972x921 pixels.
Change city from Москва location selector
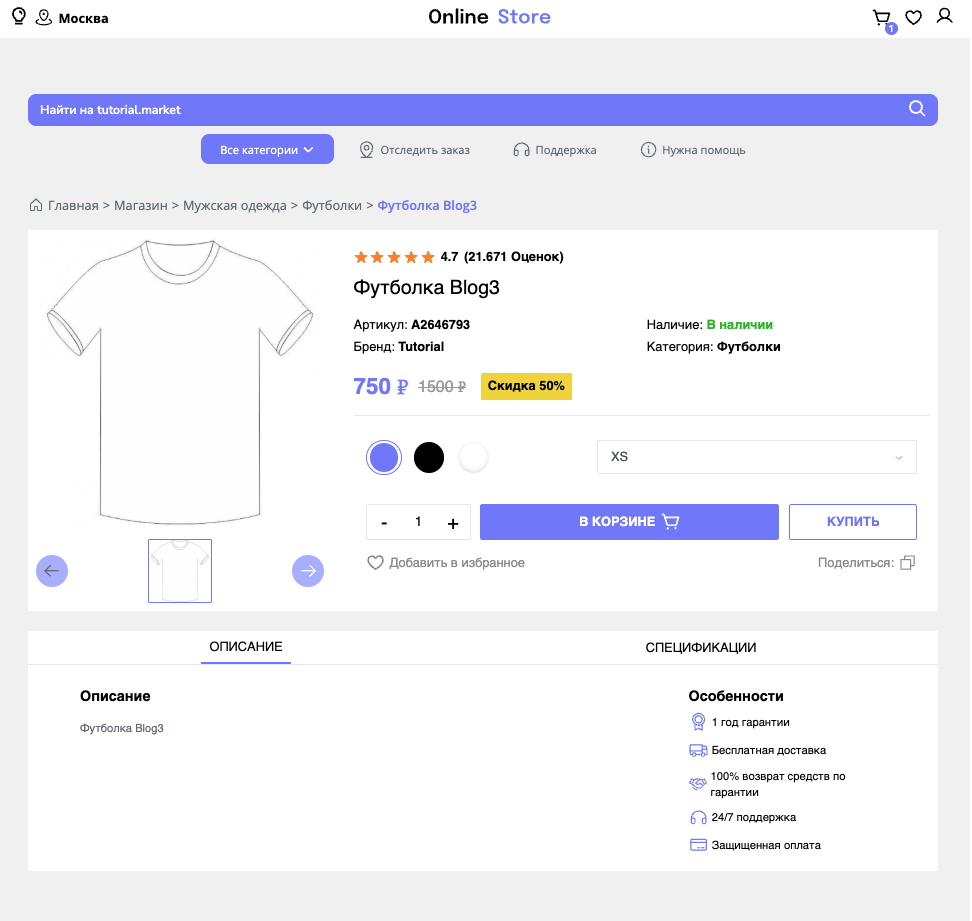click(x=72, y=18)
